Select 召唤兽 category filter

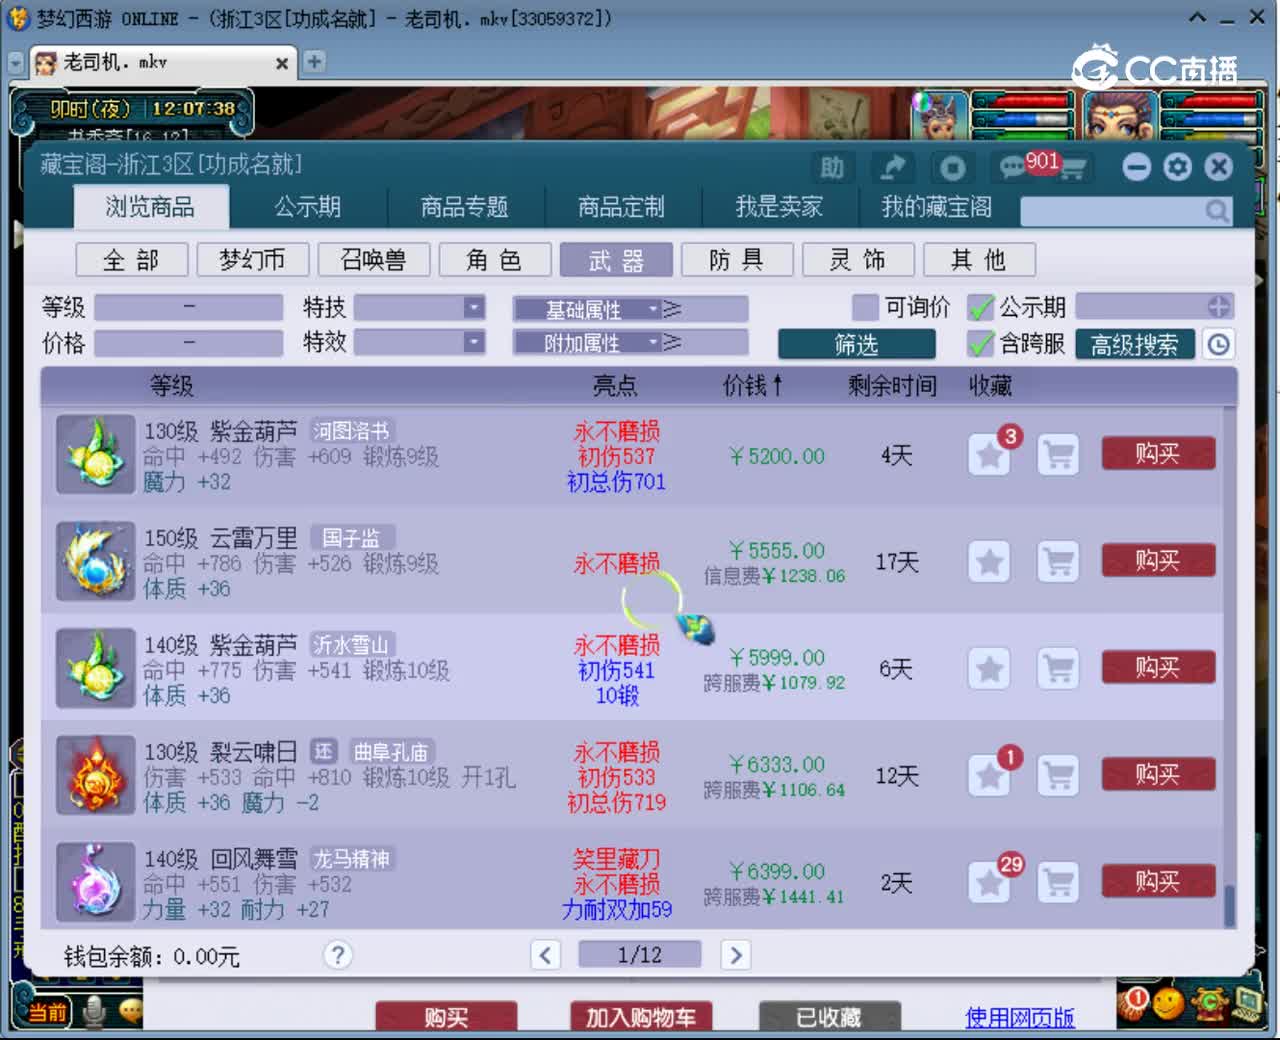point(373,260)
